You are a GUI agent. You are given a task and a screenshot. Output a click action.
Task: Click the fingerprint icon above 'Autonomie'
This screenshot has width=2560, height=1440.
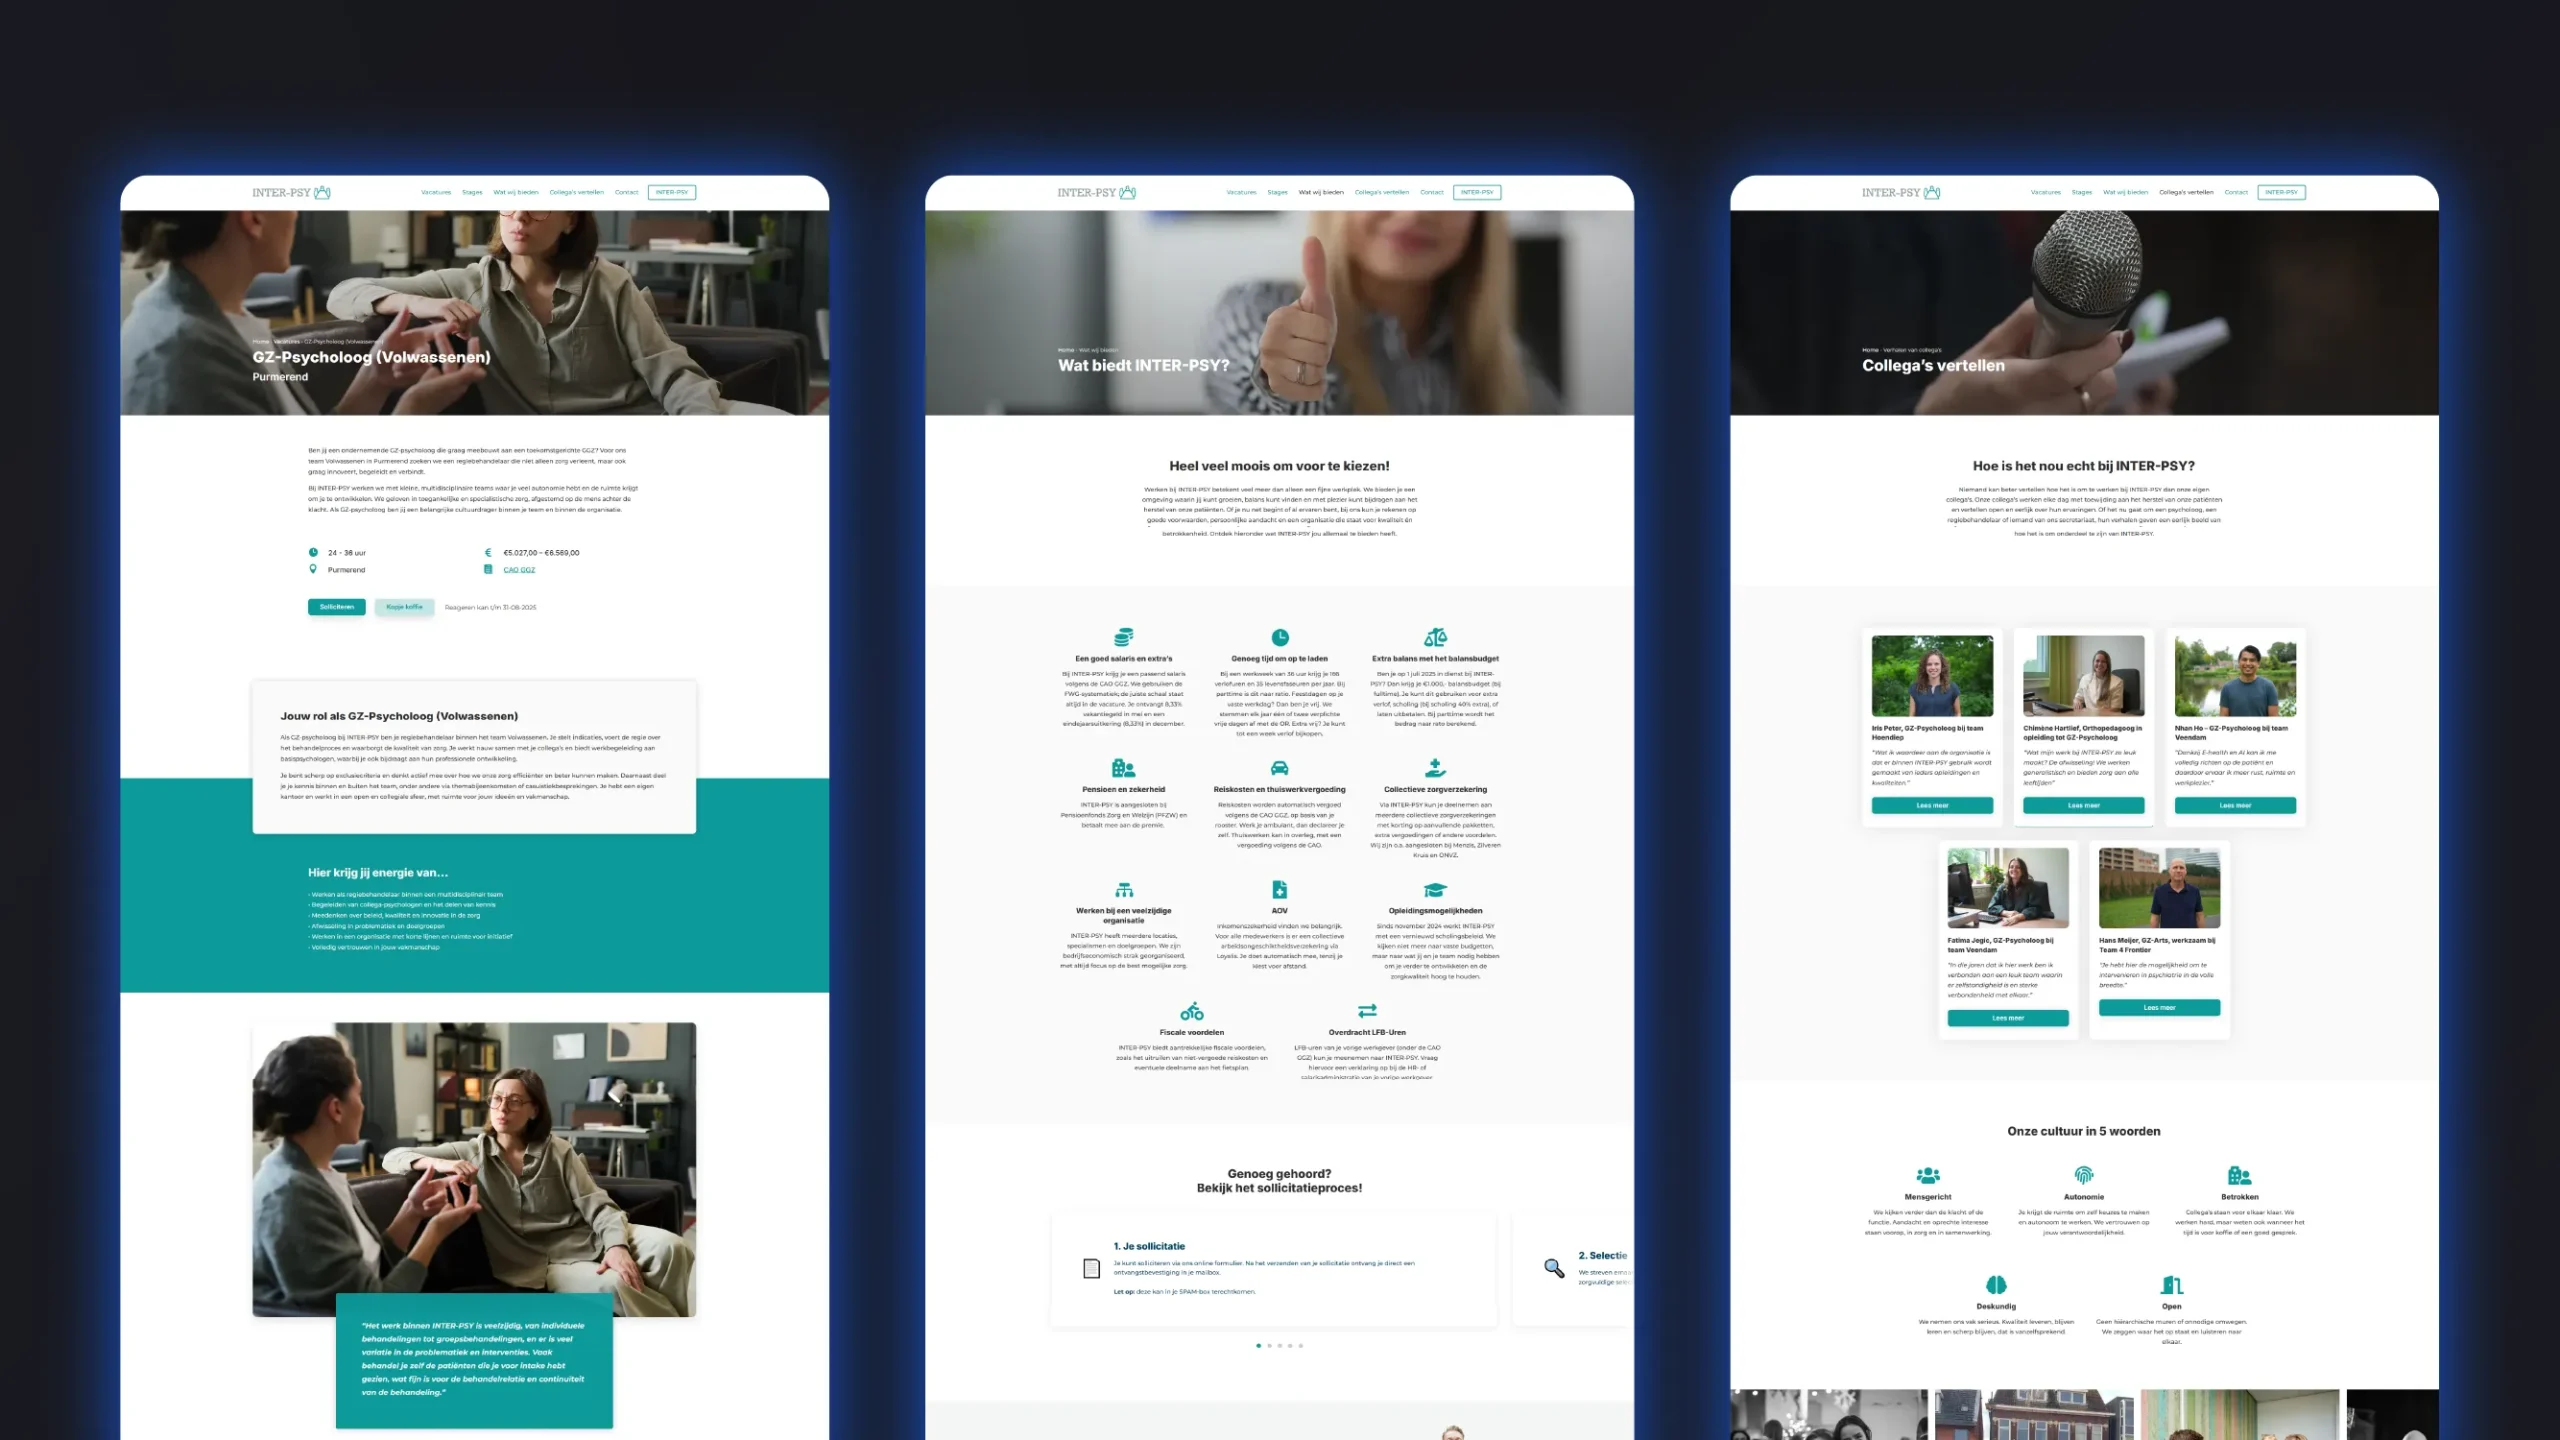(x=2083, y=1175)
